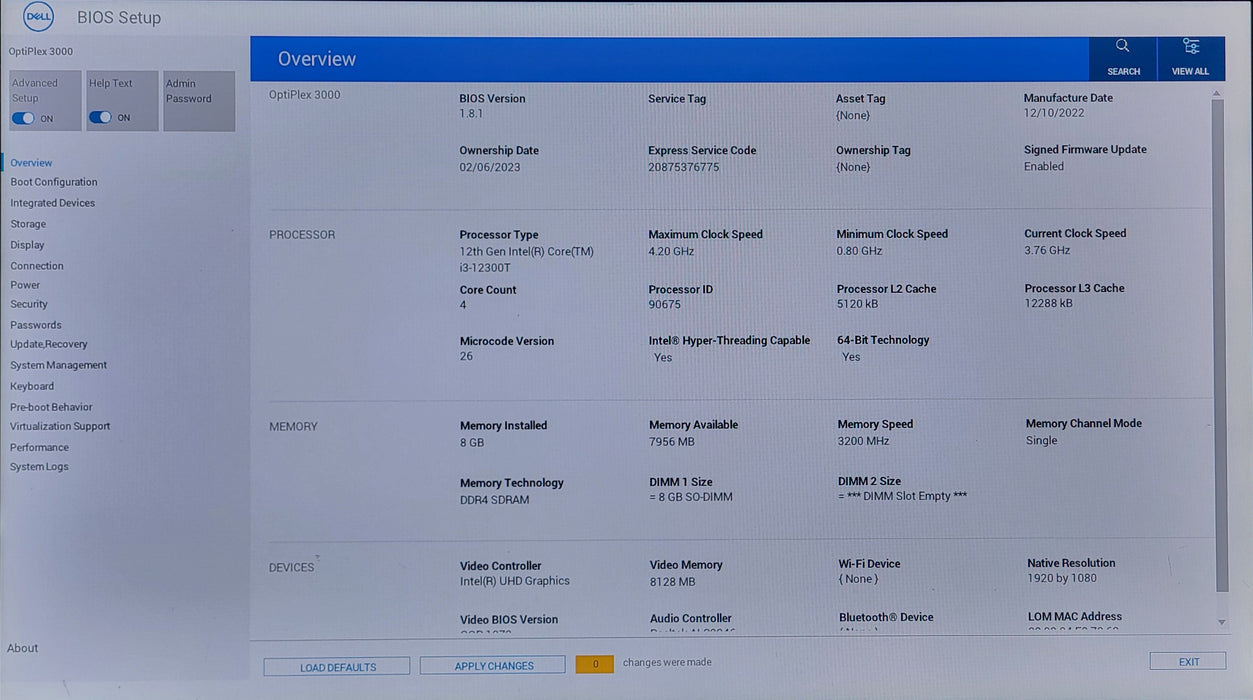
Task: Click the DEVICES section label
Action: coord(291,568)
